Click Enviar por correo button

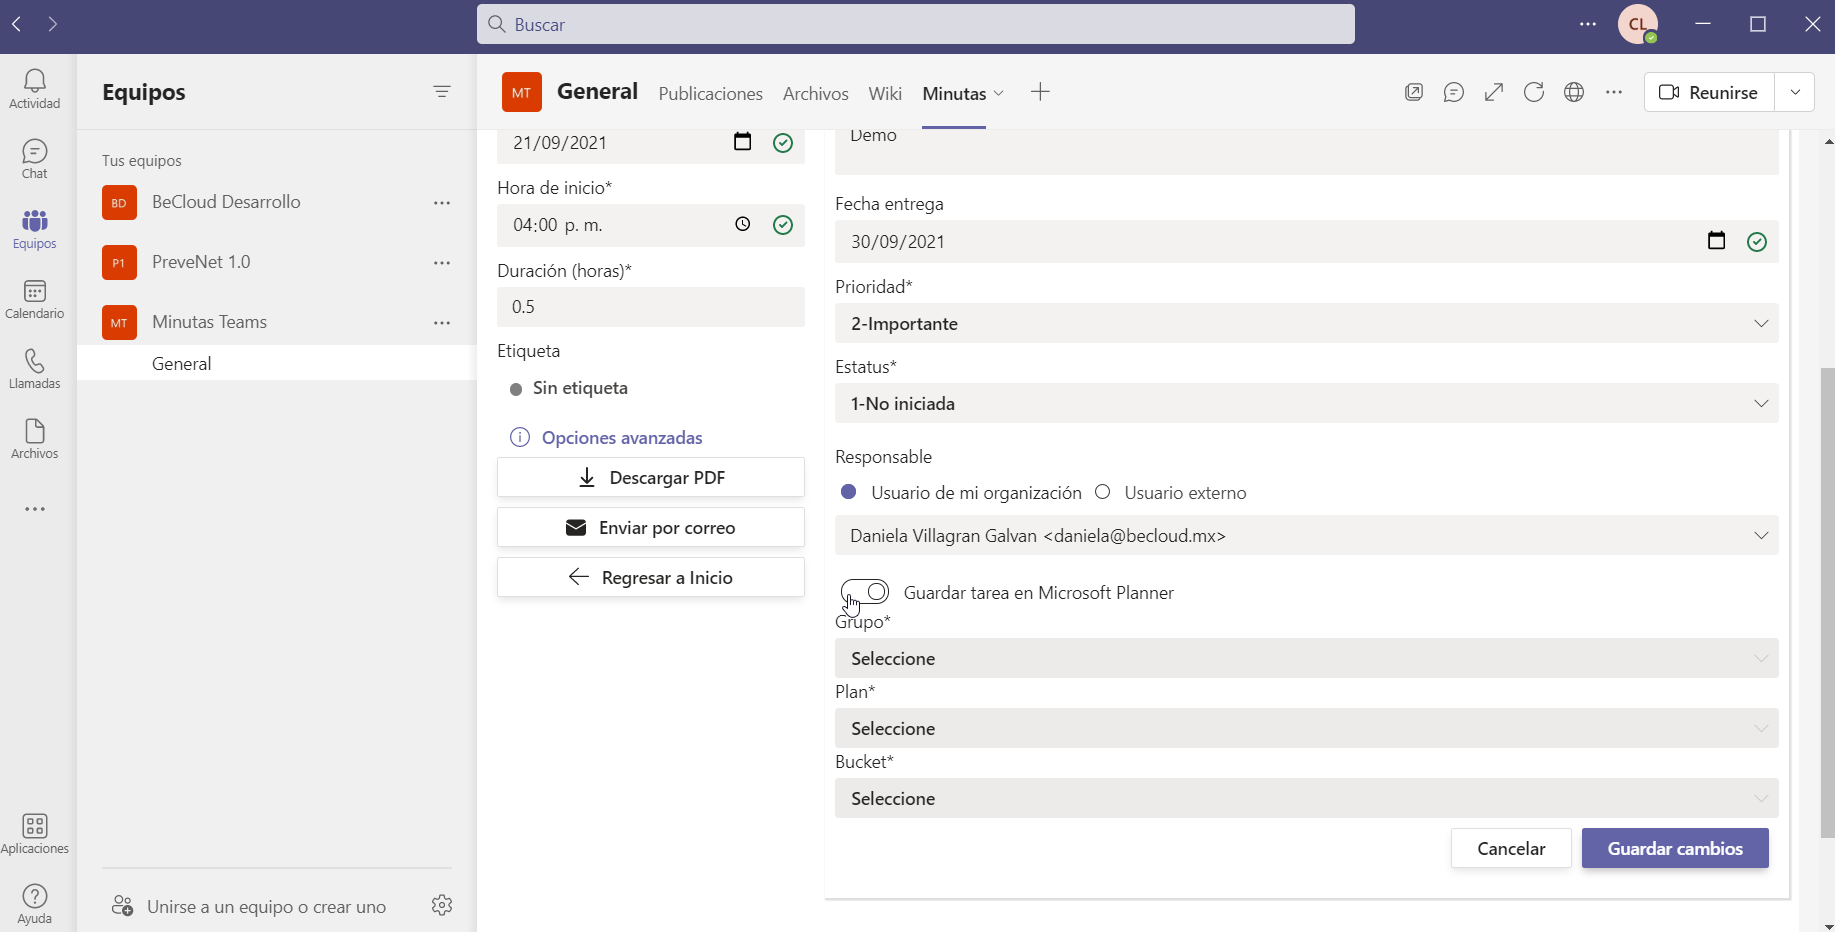click(651, 527)
